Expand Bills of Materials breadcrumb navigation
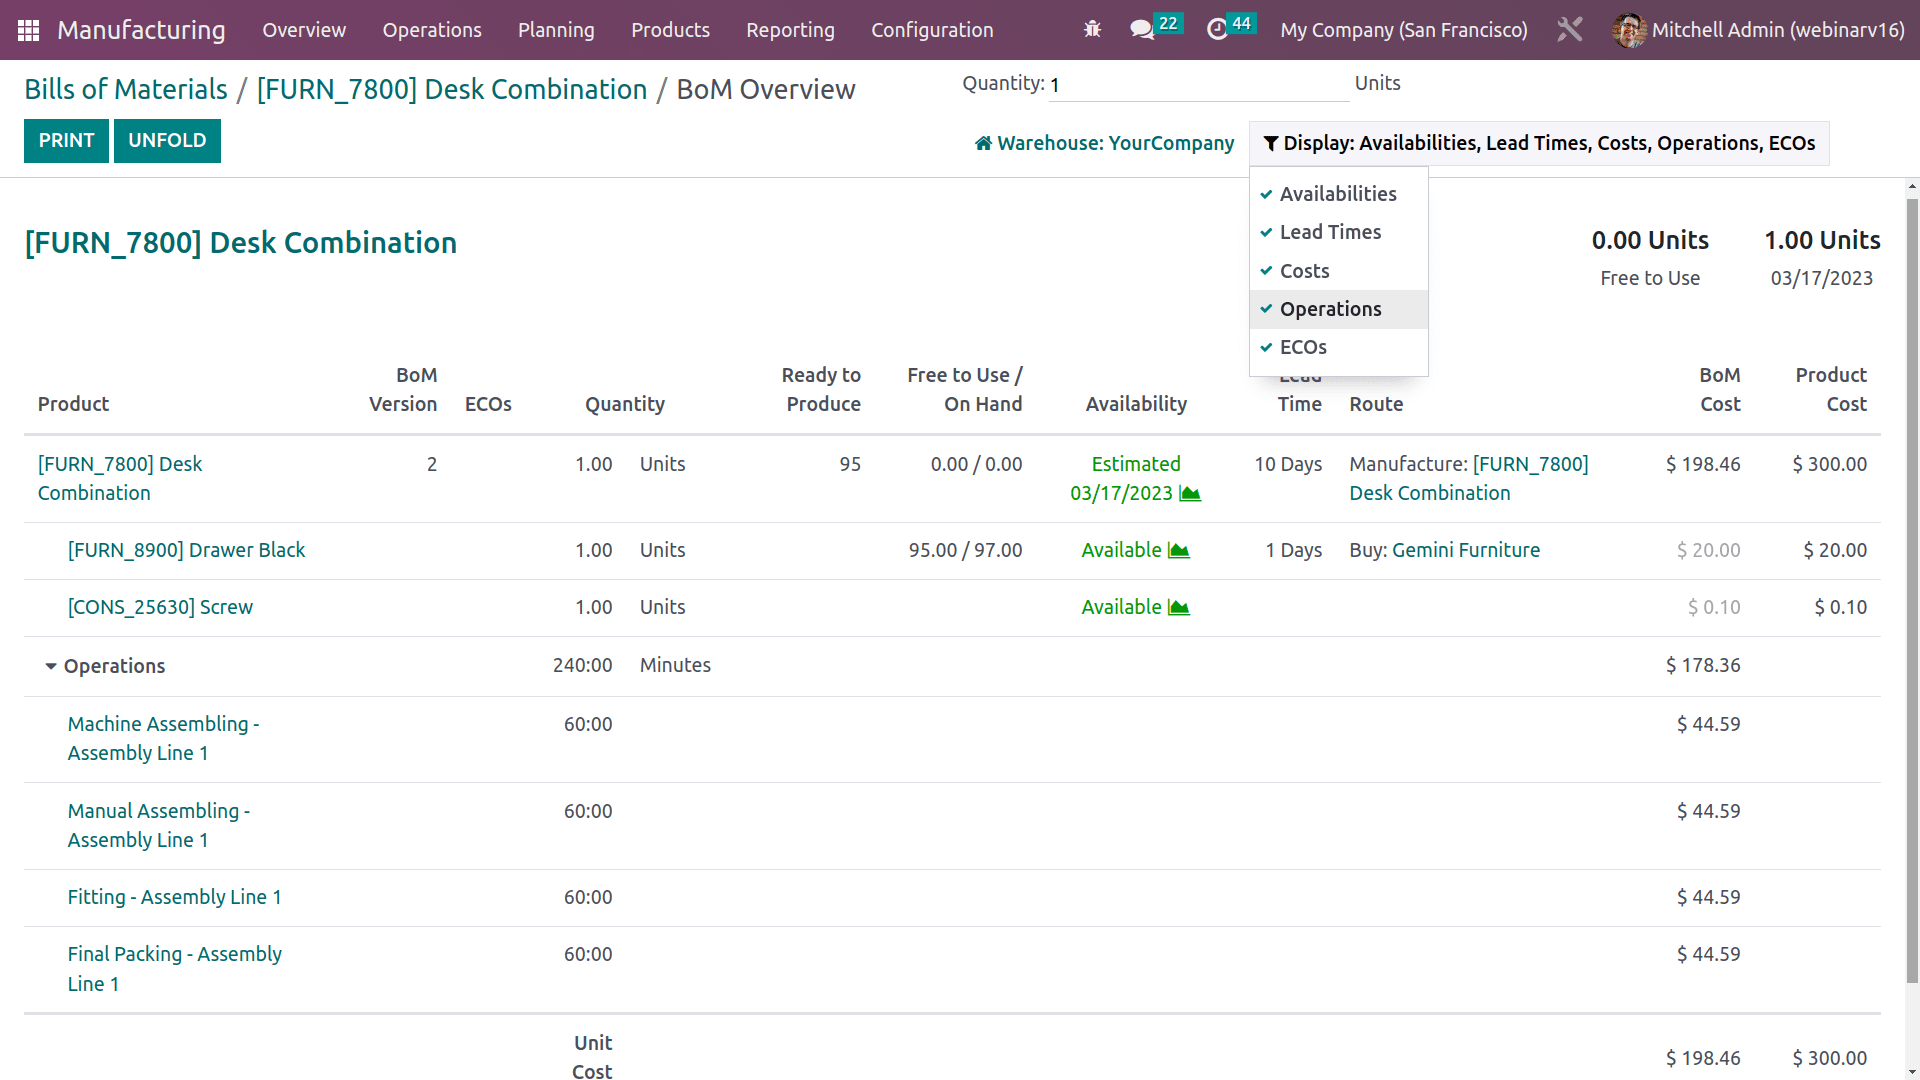 click(125, 88)
